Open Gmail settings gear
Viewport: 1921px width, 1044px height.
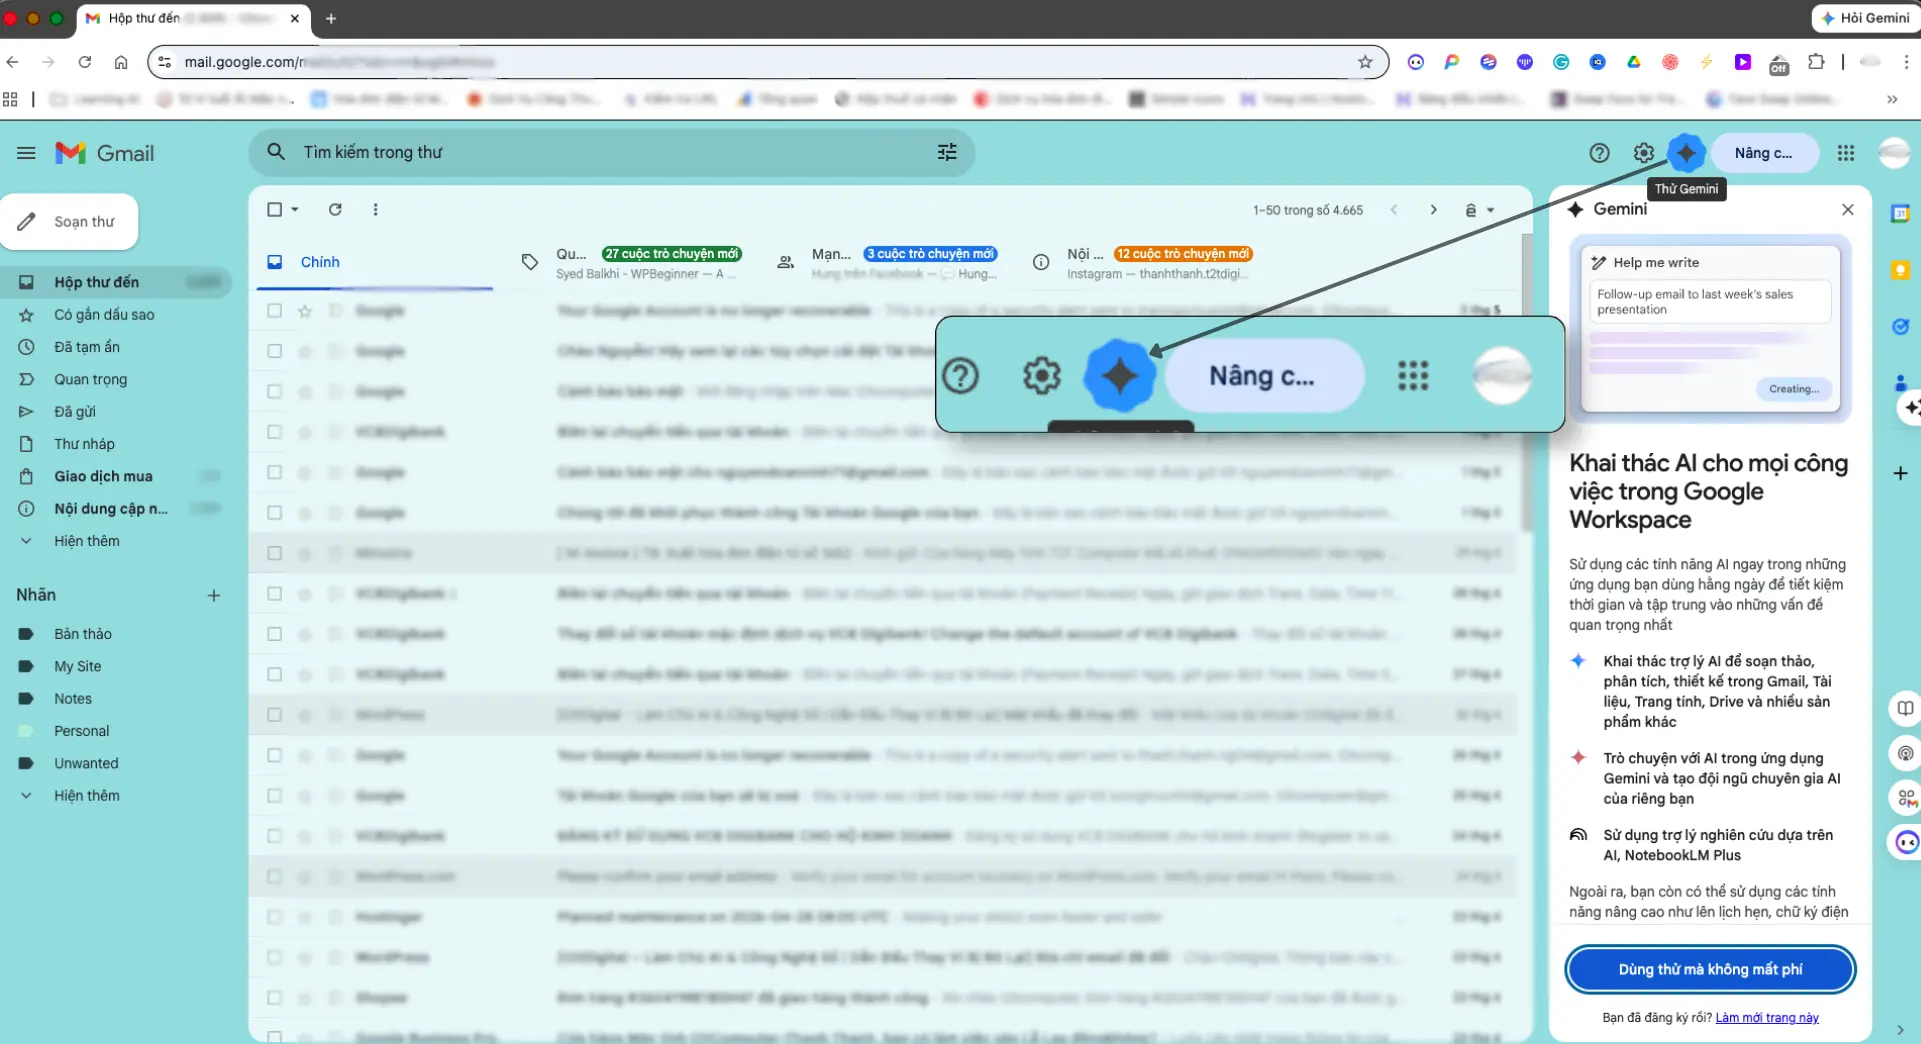coord(1643,153)
